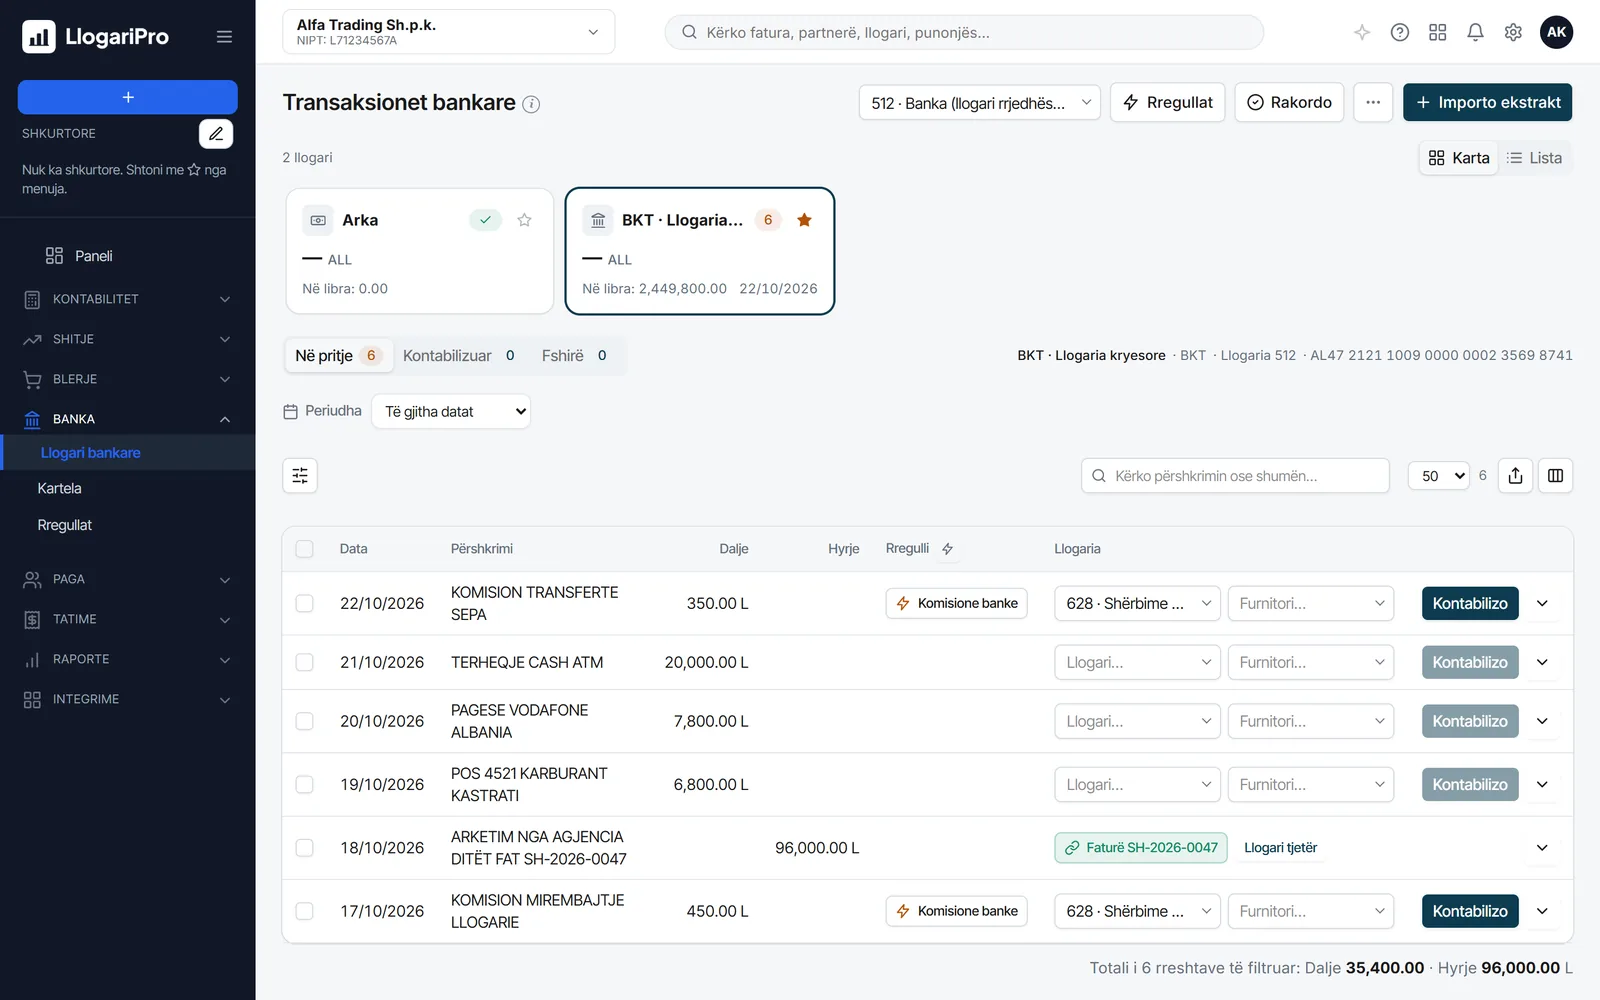Click the Rakordo button

click(x=1289, y=102)
